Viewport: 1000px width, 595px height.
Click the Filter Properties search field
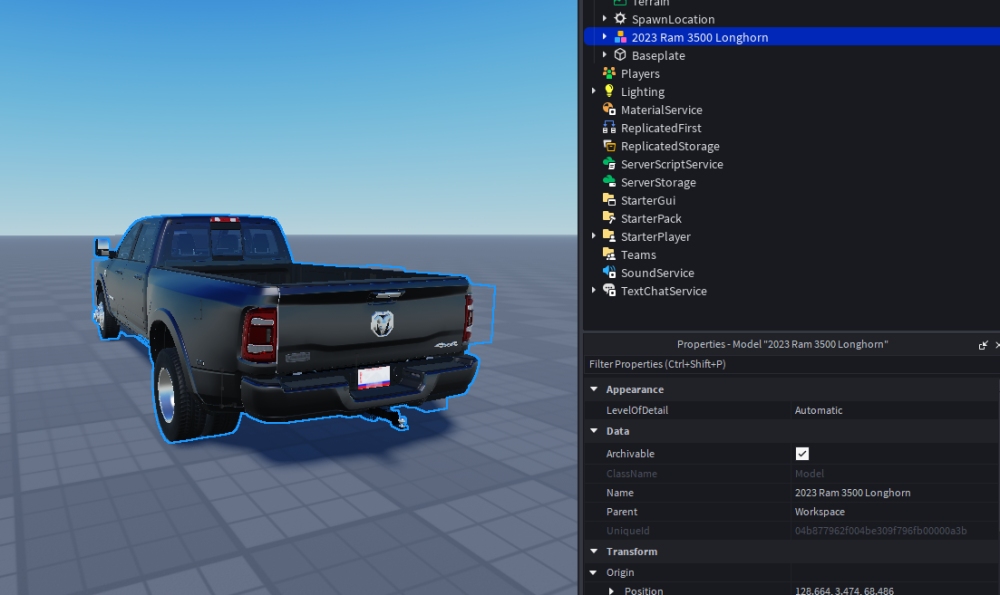pos(791,364)
